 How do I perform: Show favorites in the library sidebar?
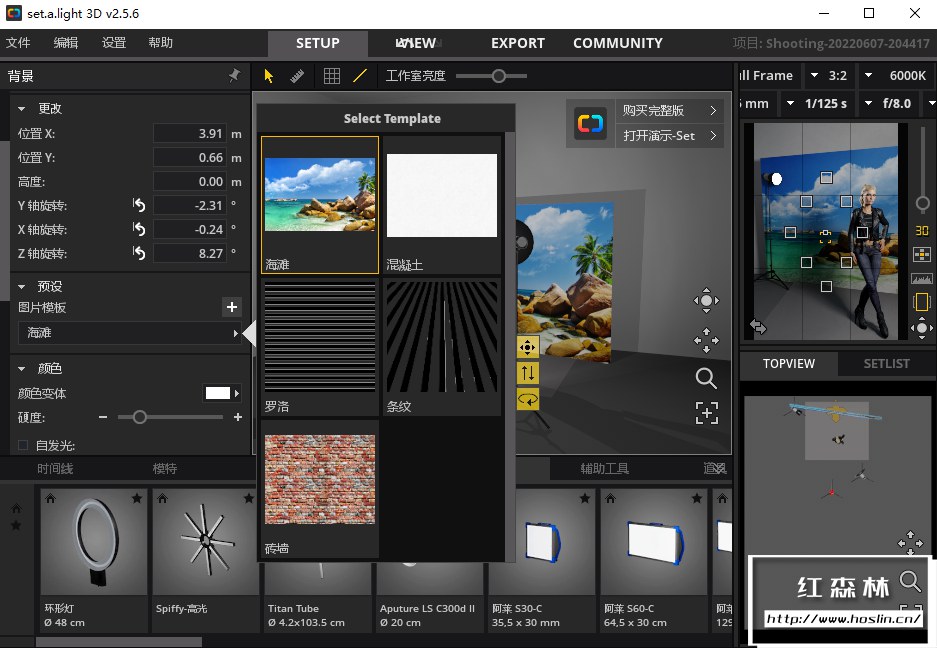pyautogui.click(x=16, y=525)
